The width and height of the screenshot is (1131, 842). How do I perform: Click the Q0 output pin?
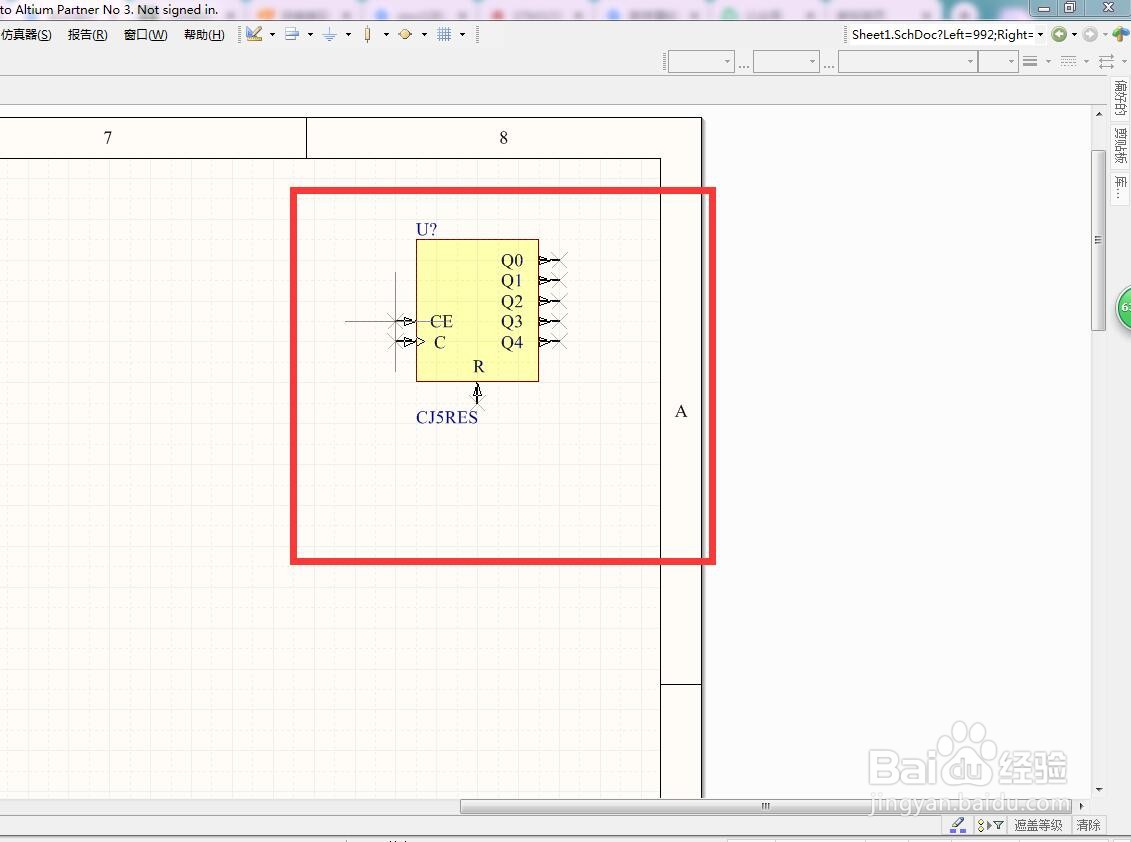pos(553,260)
